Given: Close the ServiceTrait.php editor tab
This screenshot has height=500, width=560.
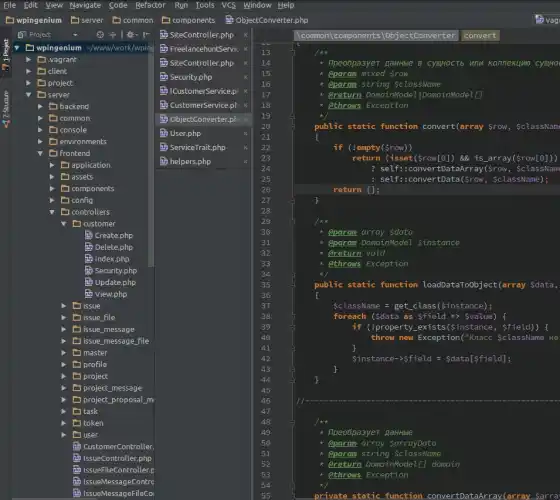Looking at the screenshot, I should click(x=246, y=148).
